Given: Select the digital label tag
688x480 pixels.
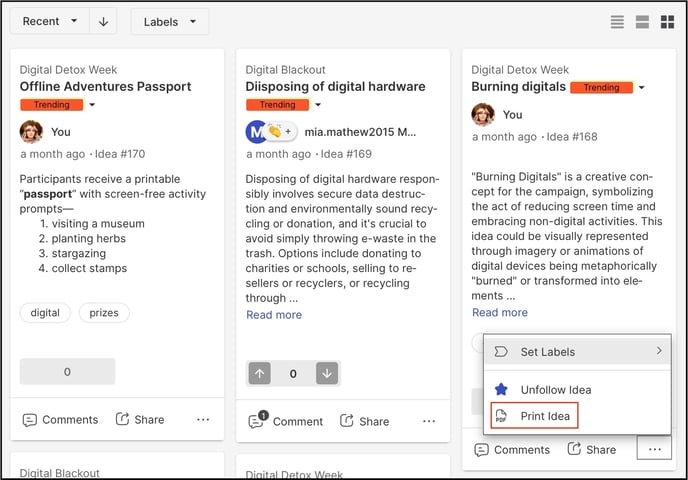Looking at the screenshot, I should pos(45,313).
